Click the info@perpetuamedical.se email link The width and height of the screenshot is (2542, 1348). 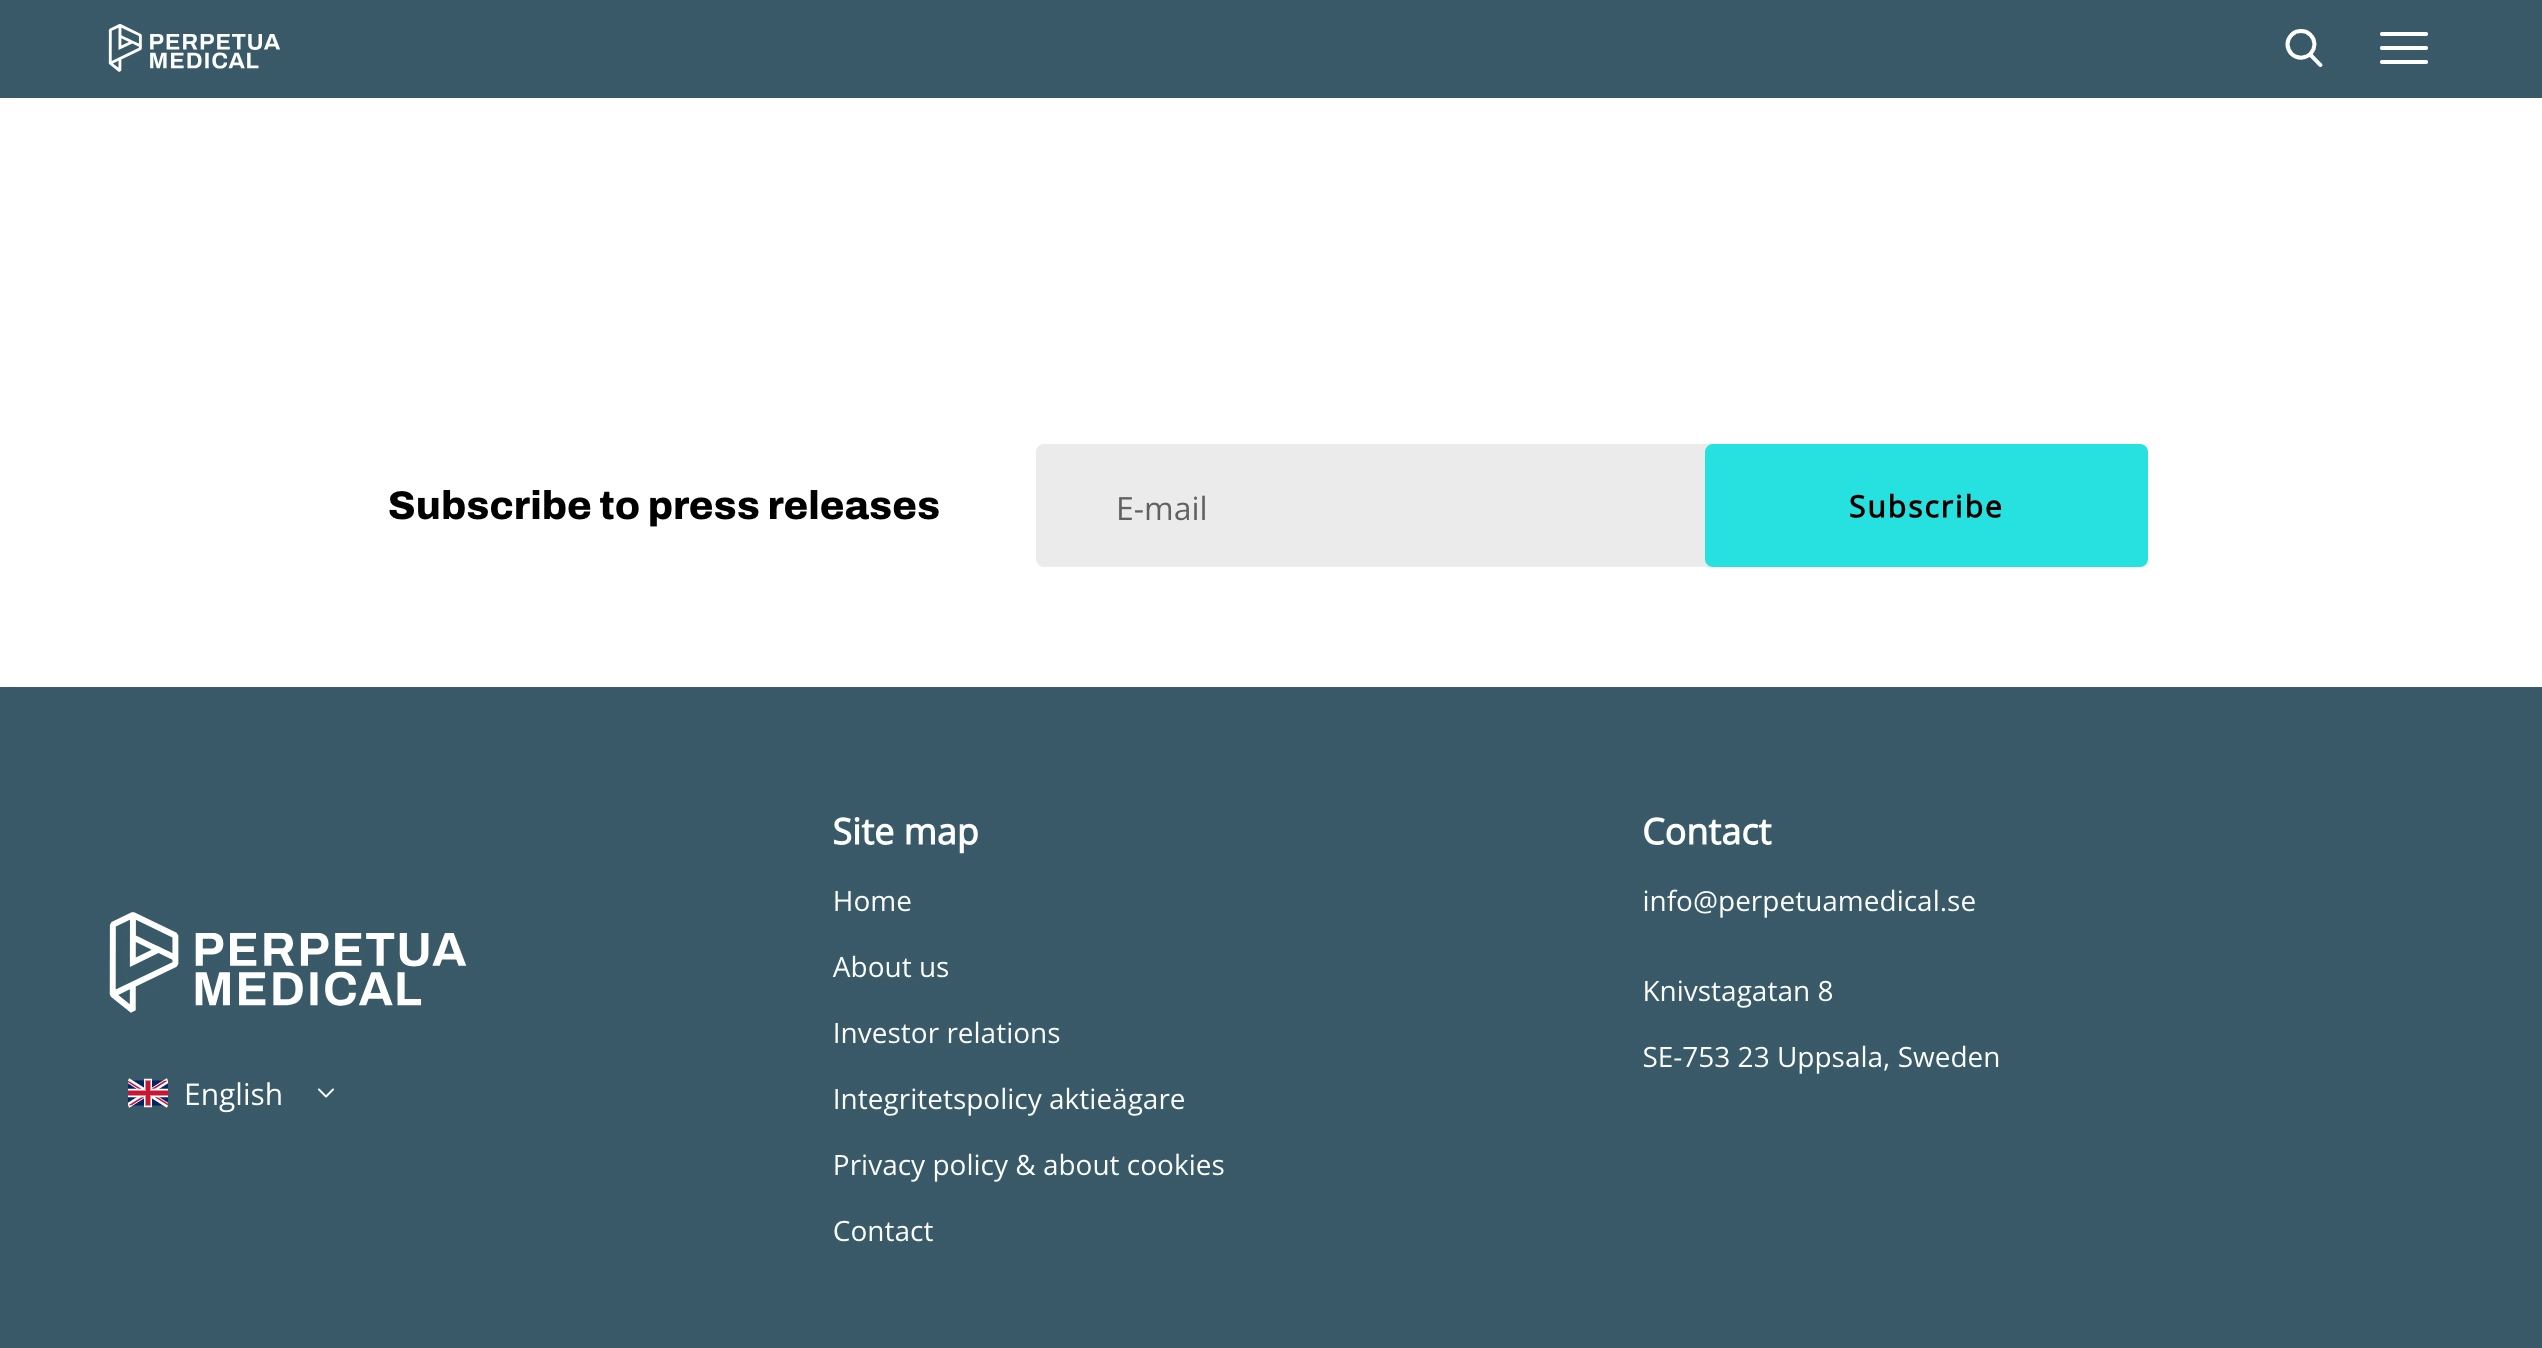point(1808,901)
